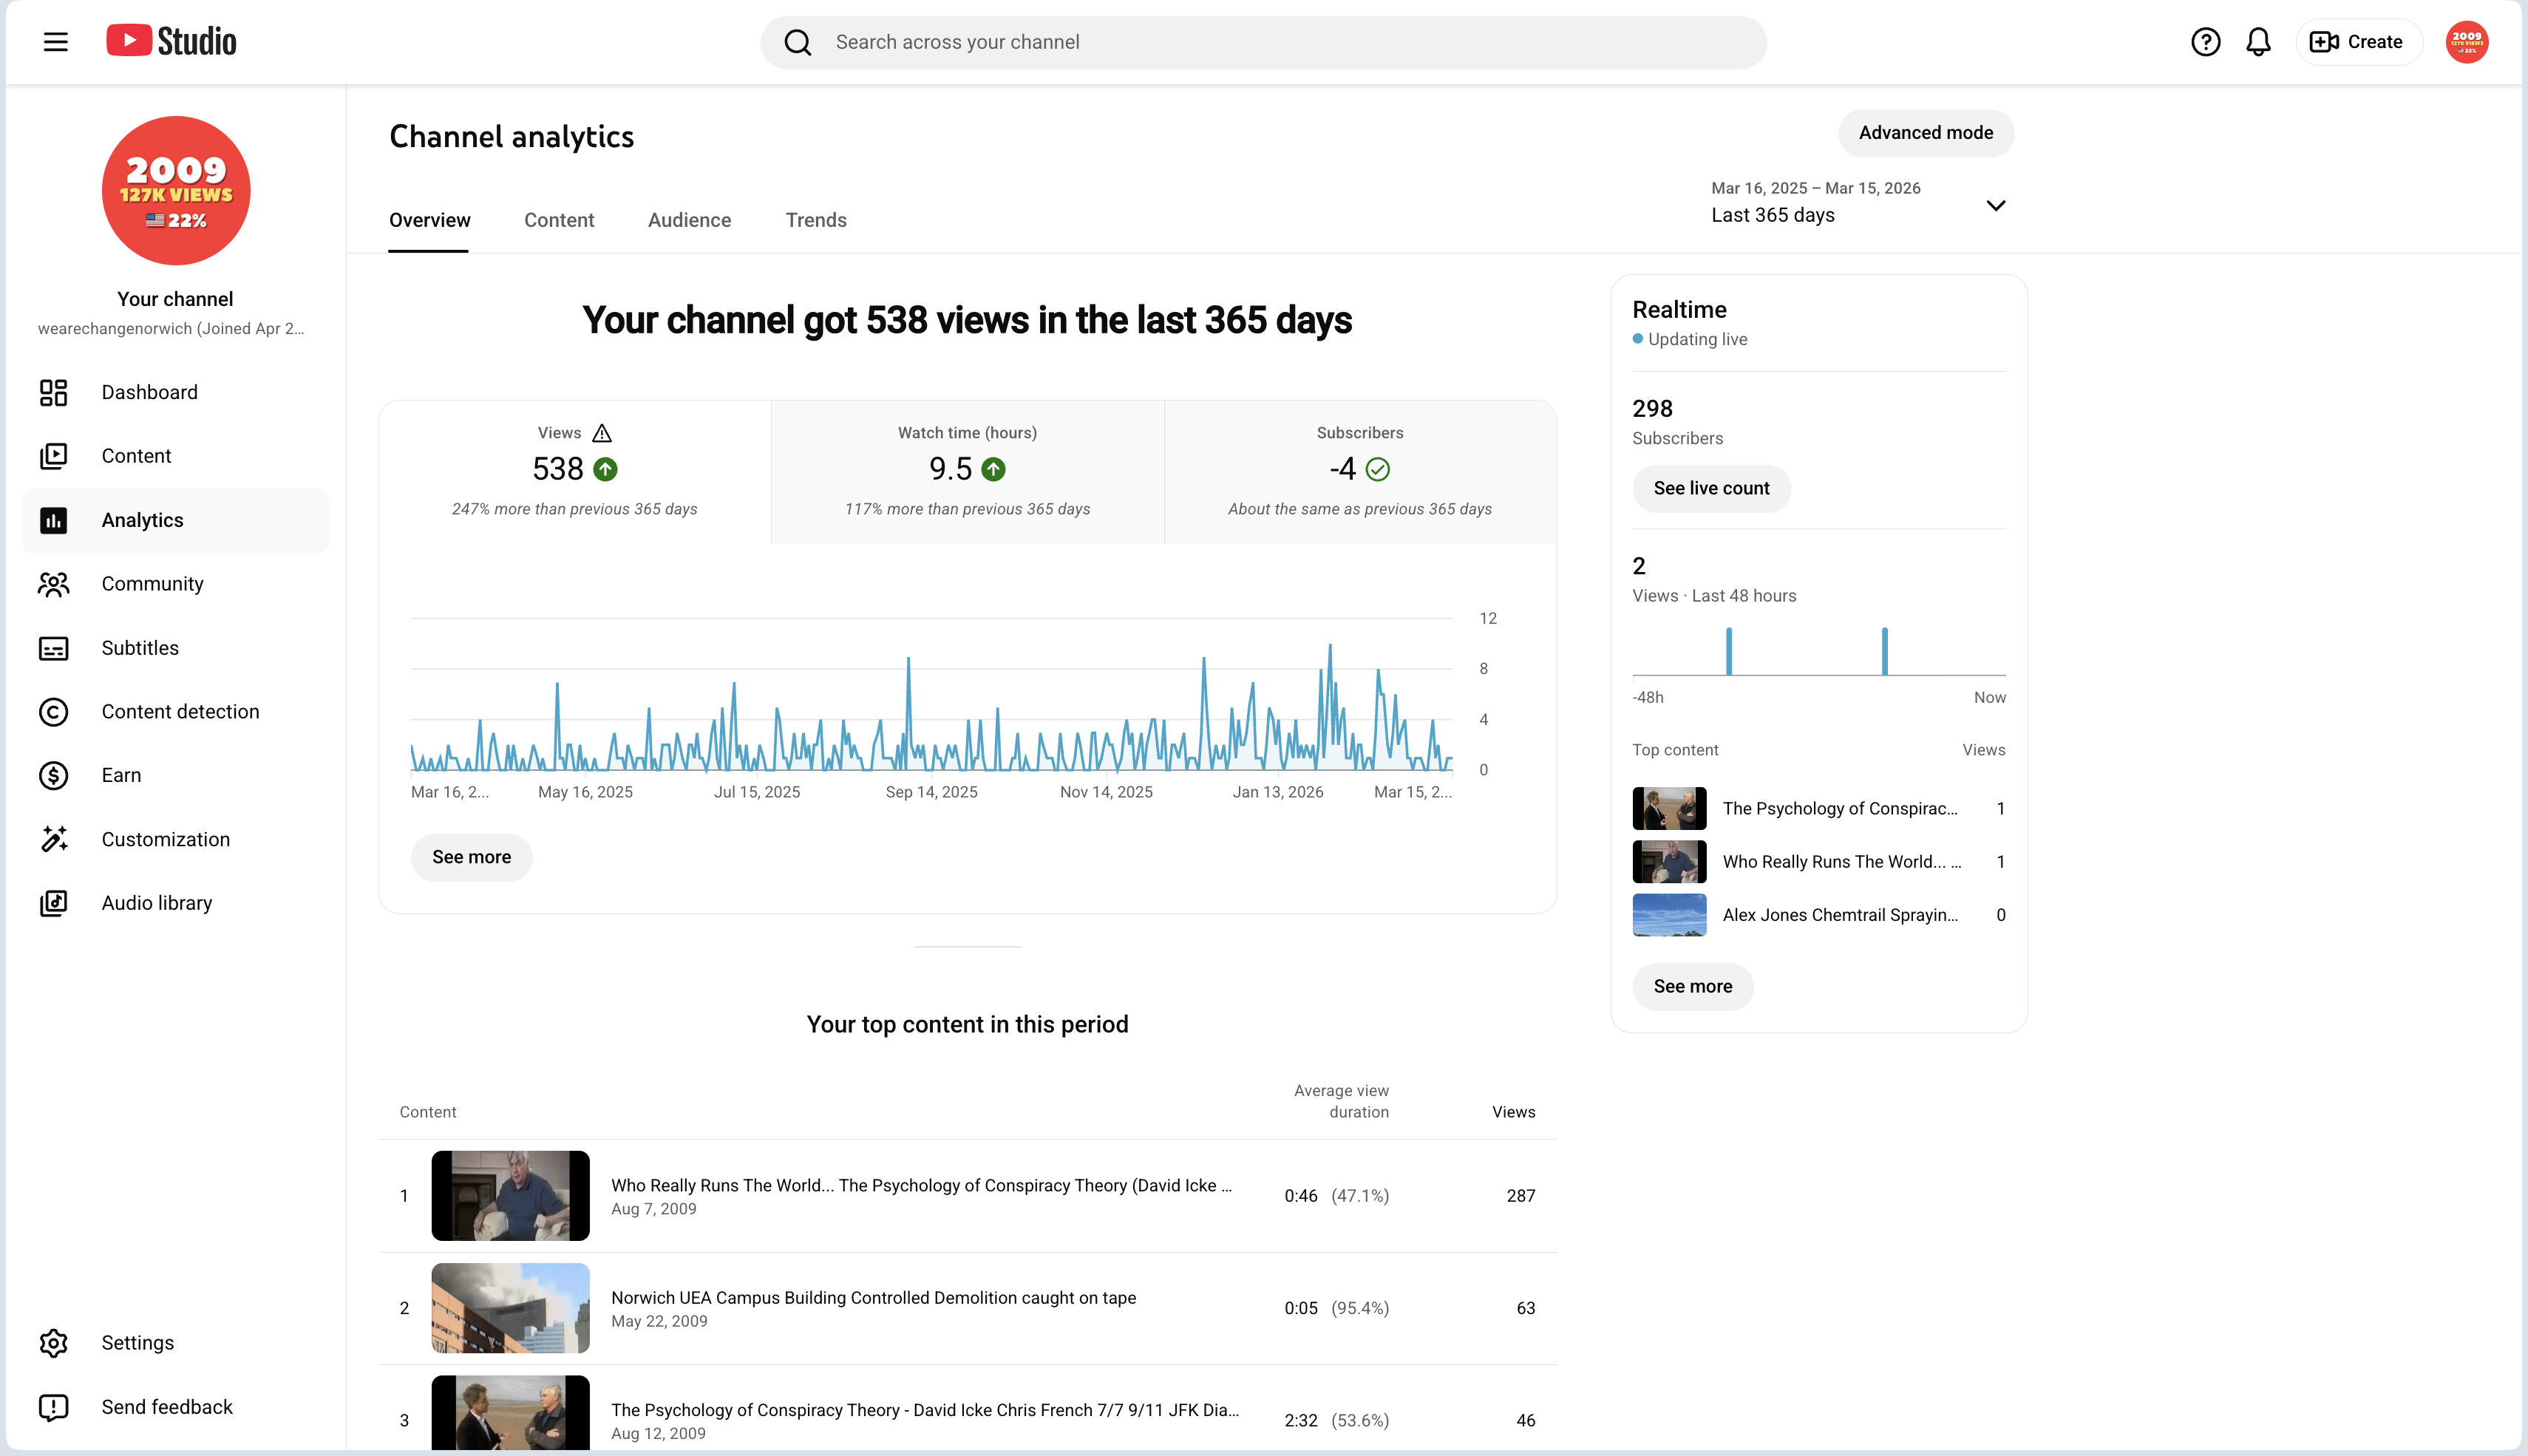Click the 298 Subscribers count

[1652, 408]
